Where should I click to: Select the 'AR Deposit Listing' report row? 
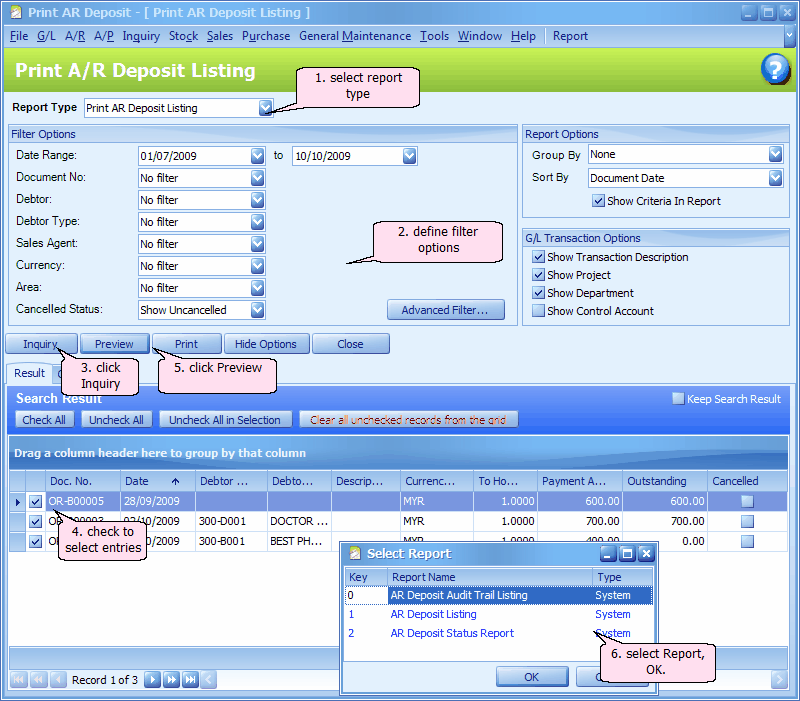498,614
